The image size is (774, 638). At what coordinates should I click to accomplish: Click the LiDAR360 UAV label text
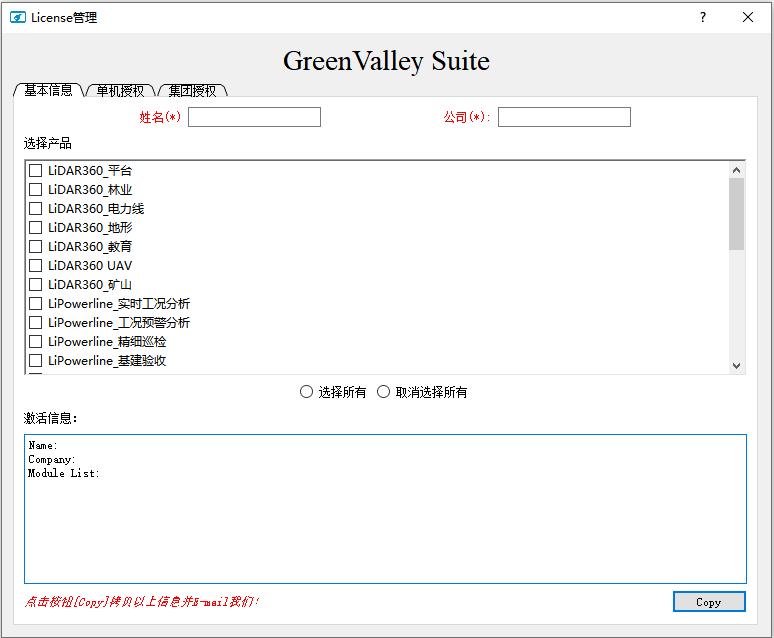coord(90,266)
